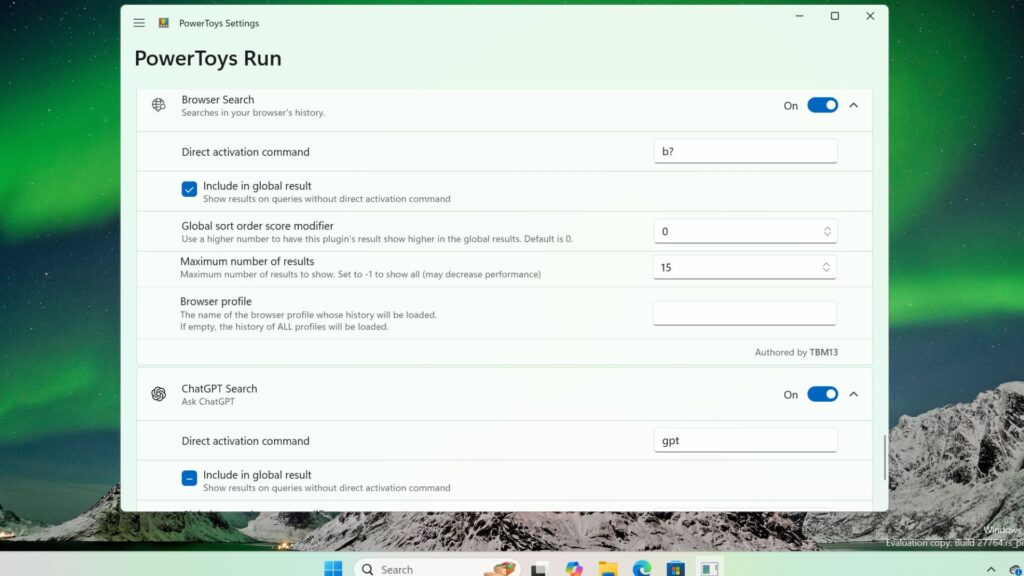
Task: Show hidden icons in the system tray
Action: (x=993, y=568)
